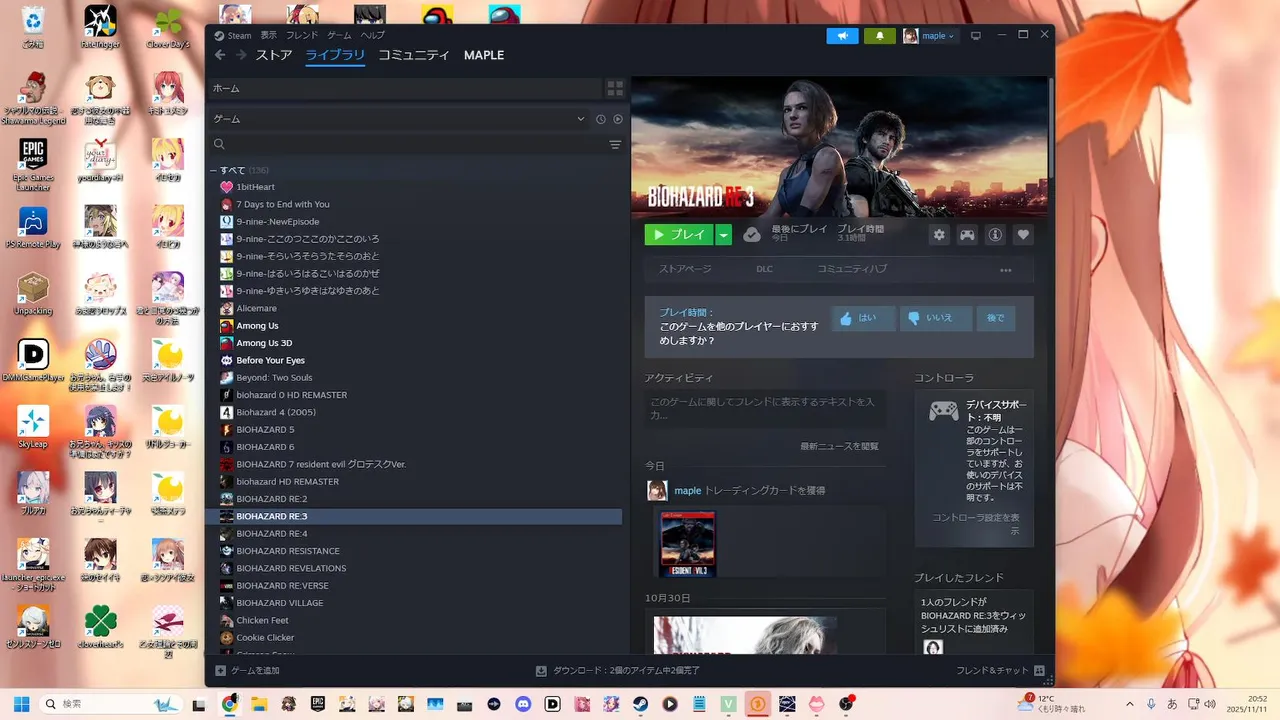This screenshot has width=1280, height=720.
Task: Toggle the taskbar microphone icon
Action: pos(1151,704)
